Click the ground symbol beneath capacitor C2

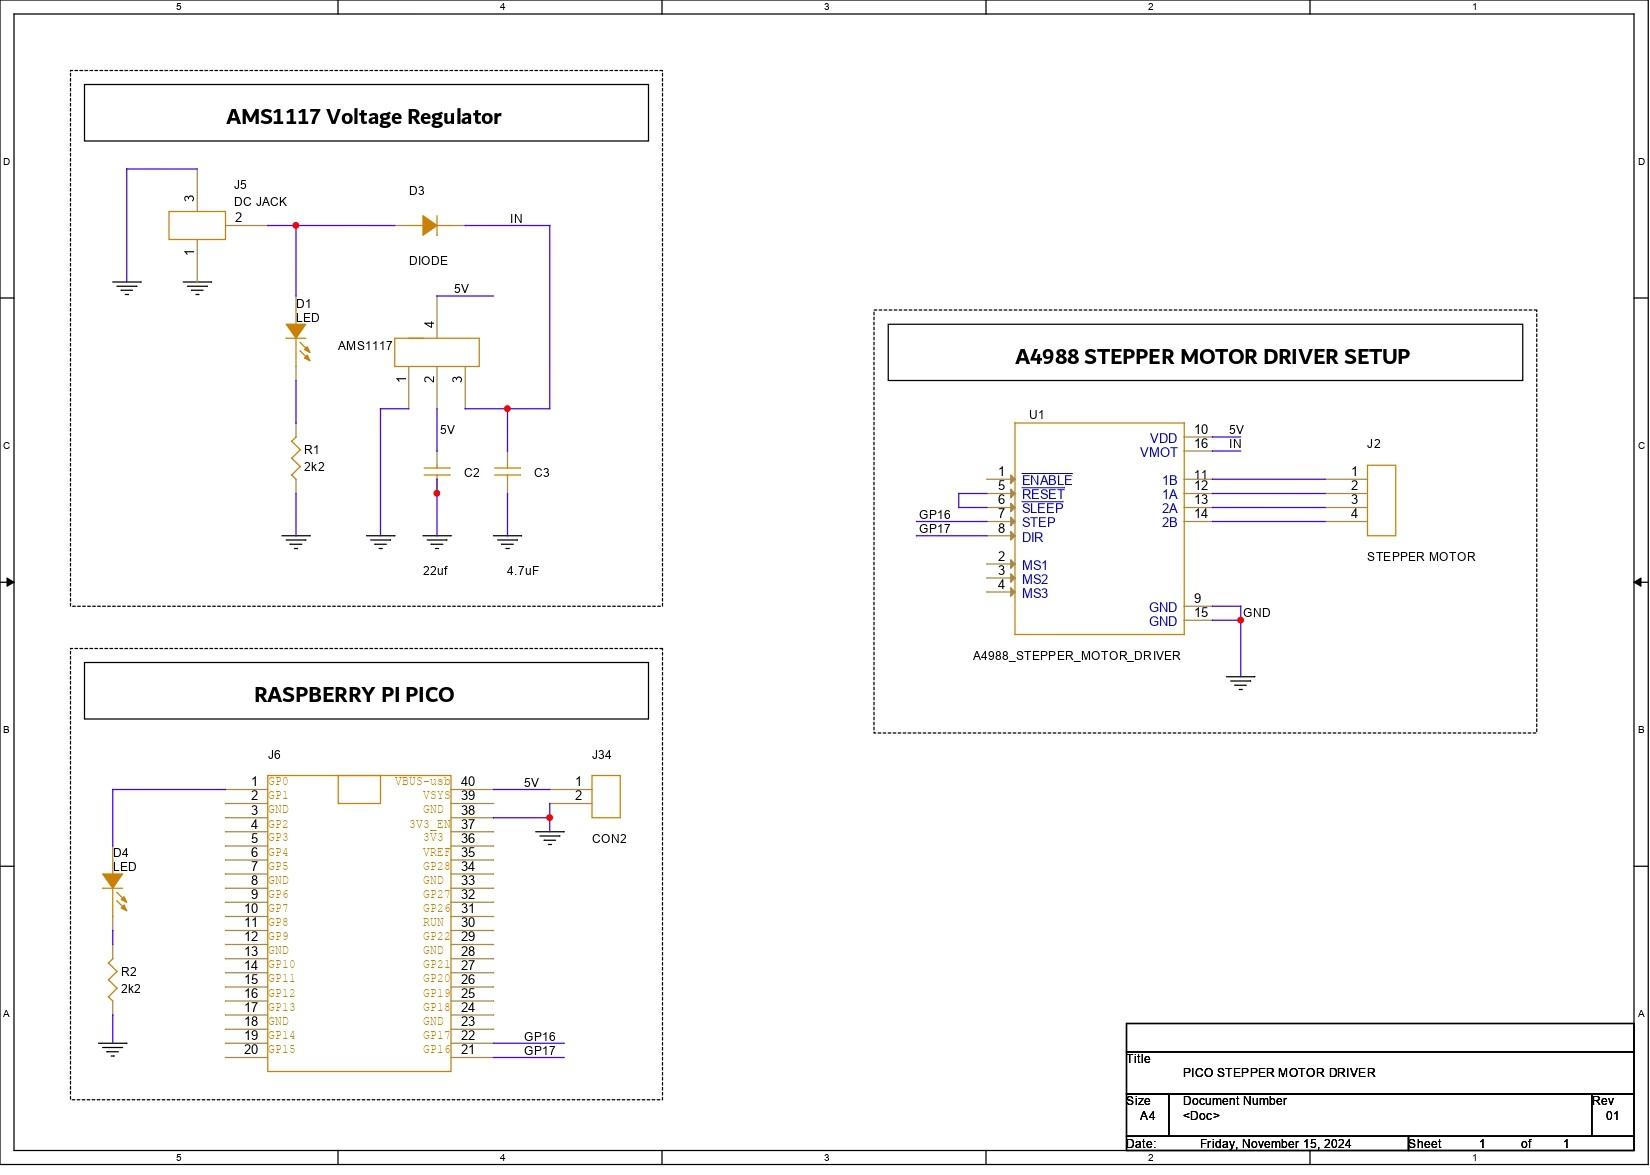tap(437, 543)
